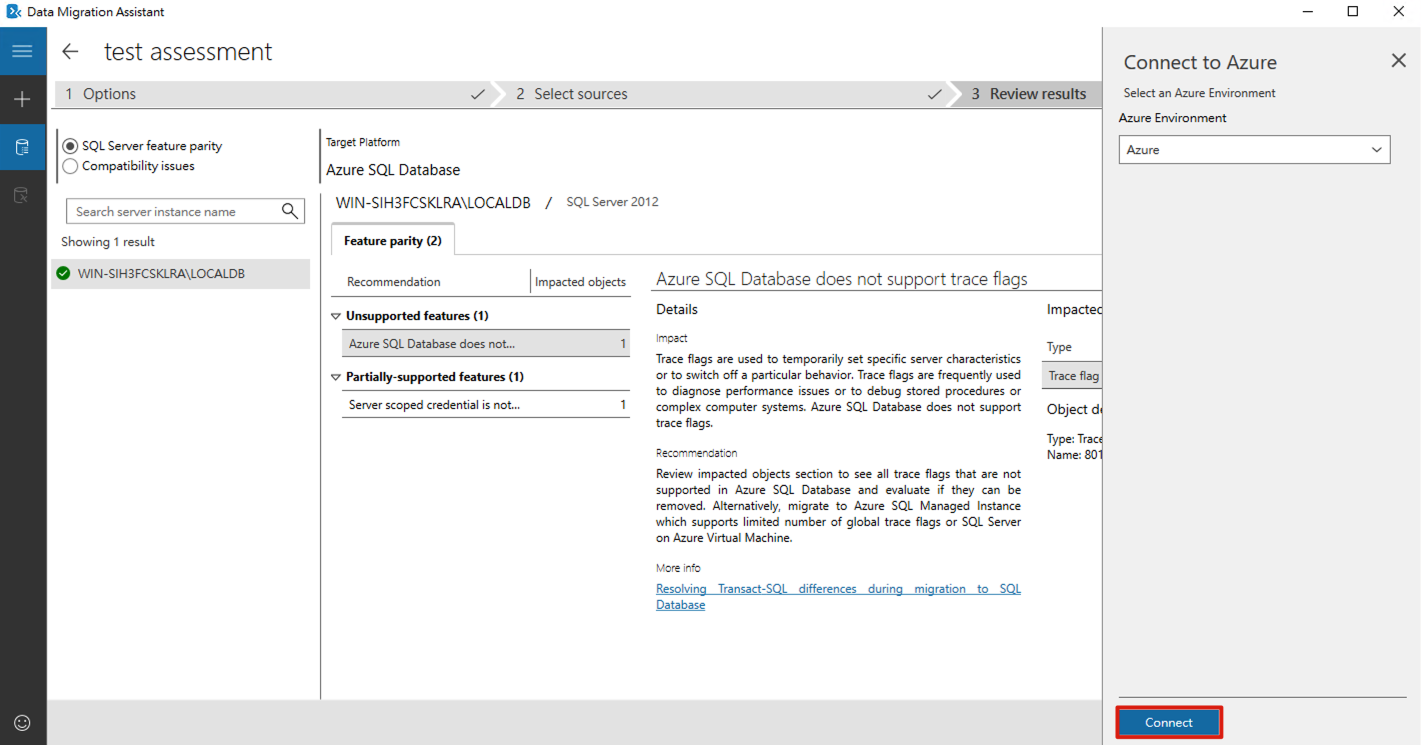Open the Assessments icon in sidebar

[22, 147]
